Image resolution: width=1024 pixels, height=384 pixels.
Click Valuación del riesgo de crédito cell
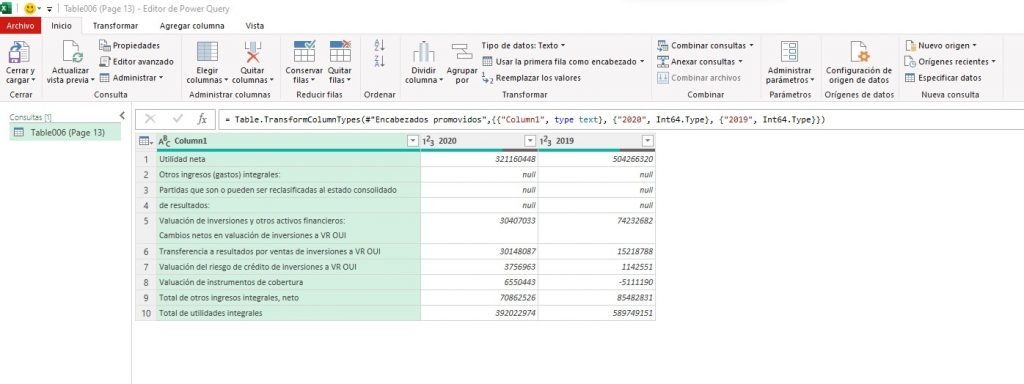288,266
